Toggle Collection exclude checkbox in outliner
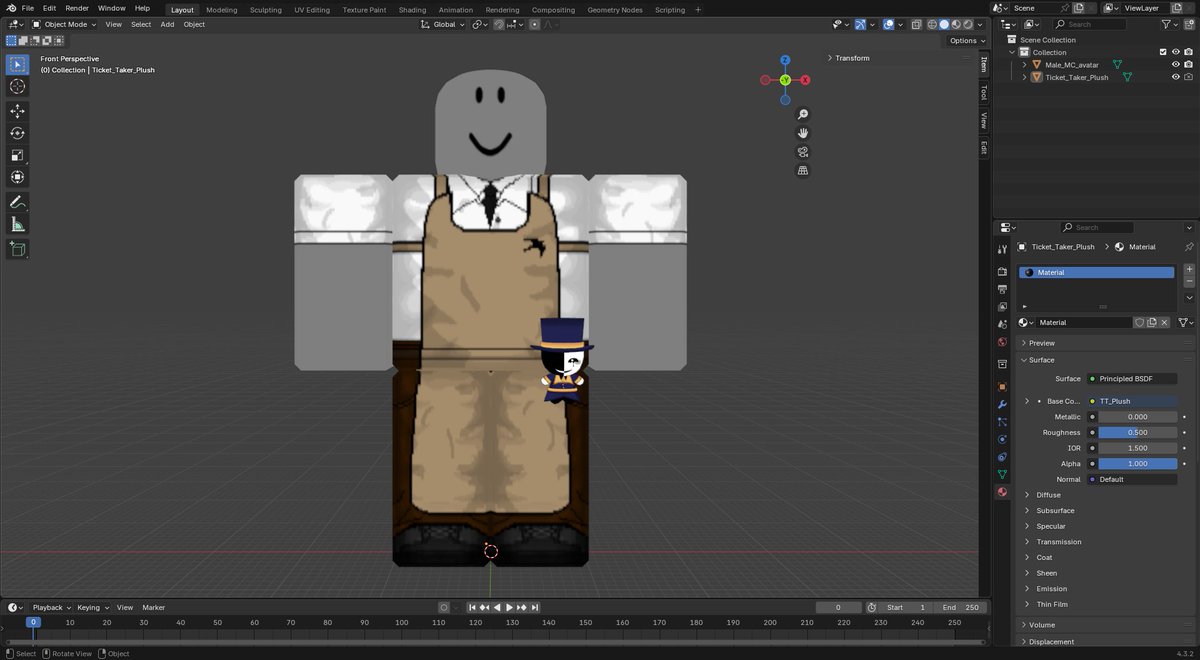This screenshot has height=660, width=1200. [1162, 52]
